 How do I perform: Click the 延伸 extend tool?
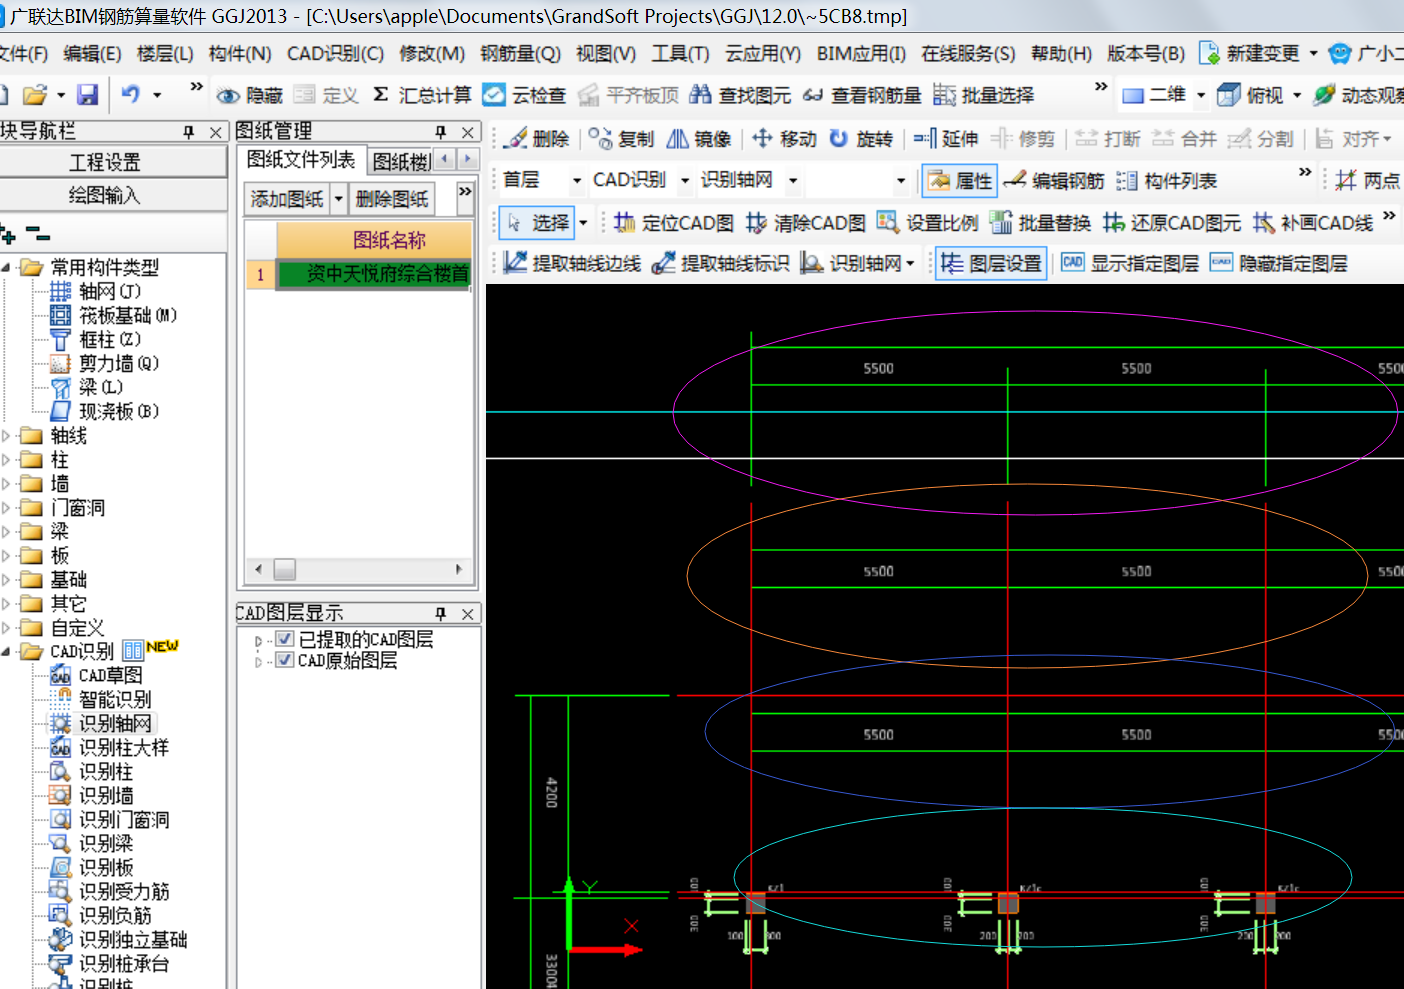(x=945, y=139)
